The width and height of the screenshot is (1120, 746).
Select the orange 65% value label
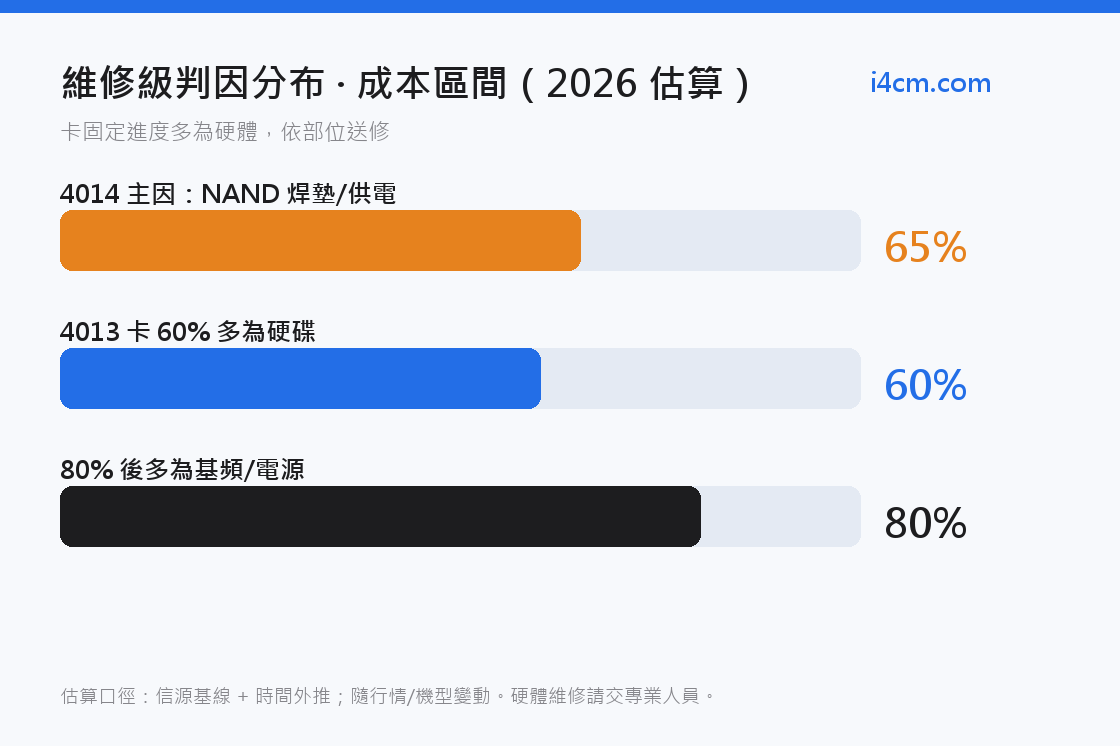coord(925,247)
